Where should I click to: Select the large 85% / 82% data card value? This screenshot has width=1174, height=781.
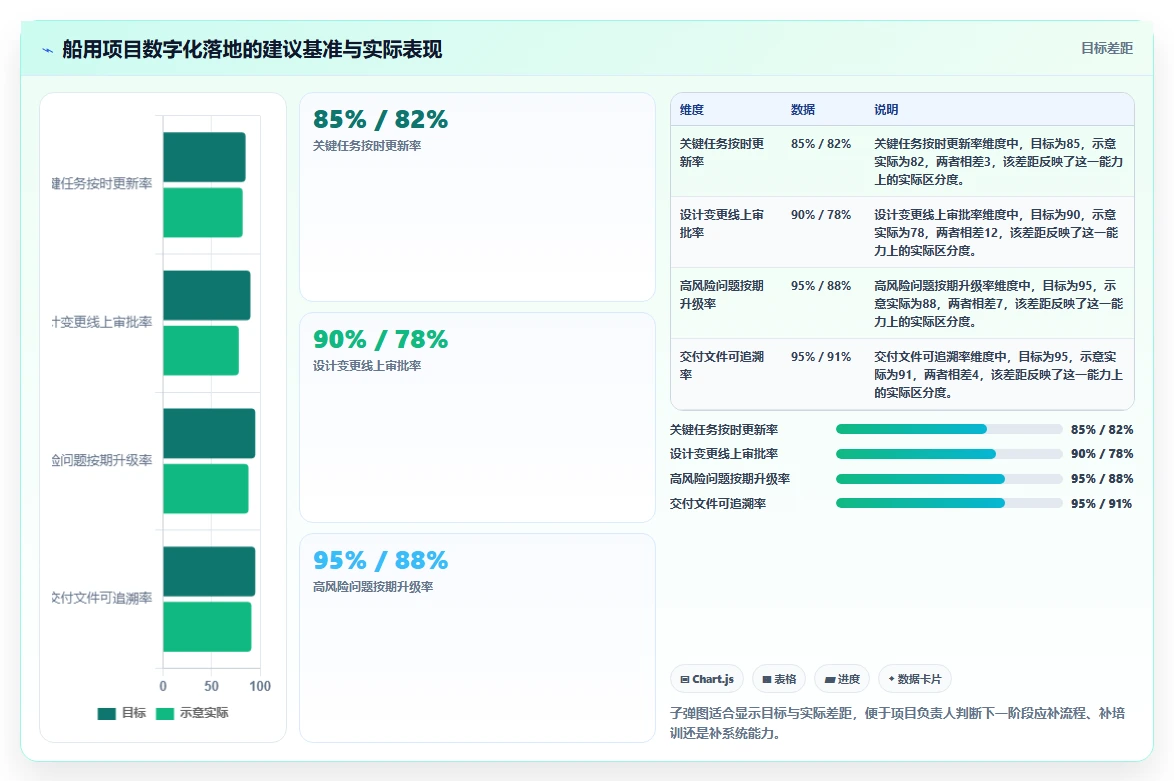380,119
